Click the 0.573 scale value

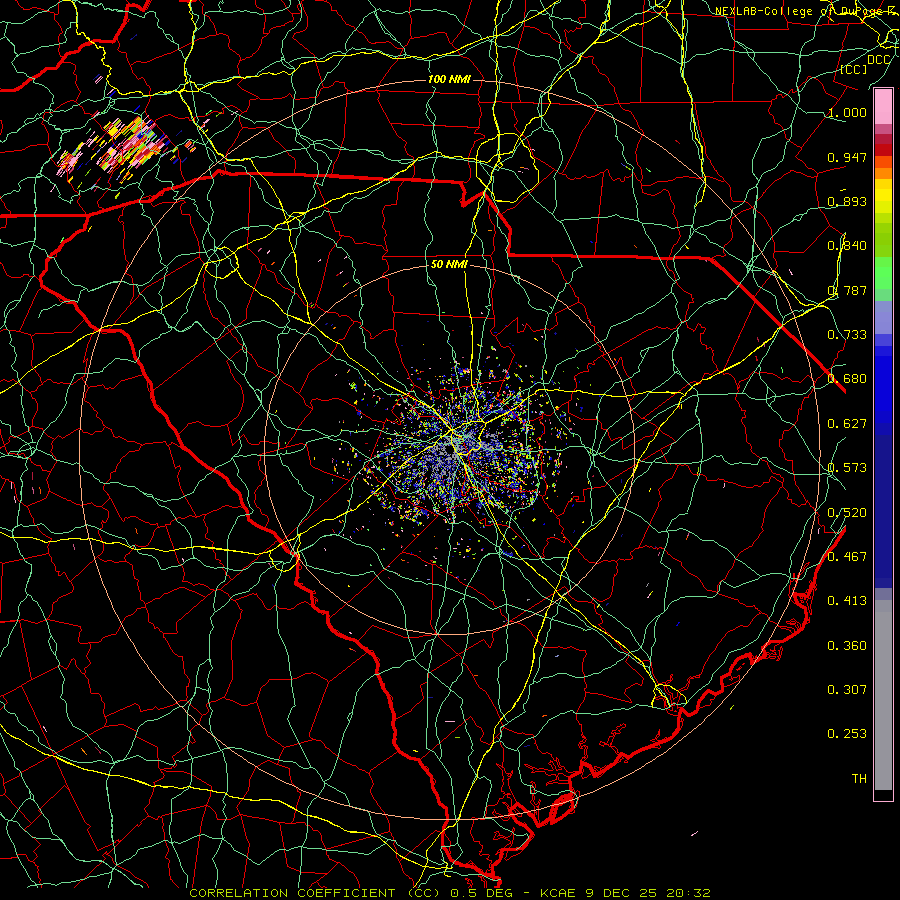[847, 468]
